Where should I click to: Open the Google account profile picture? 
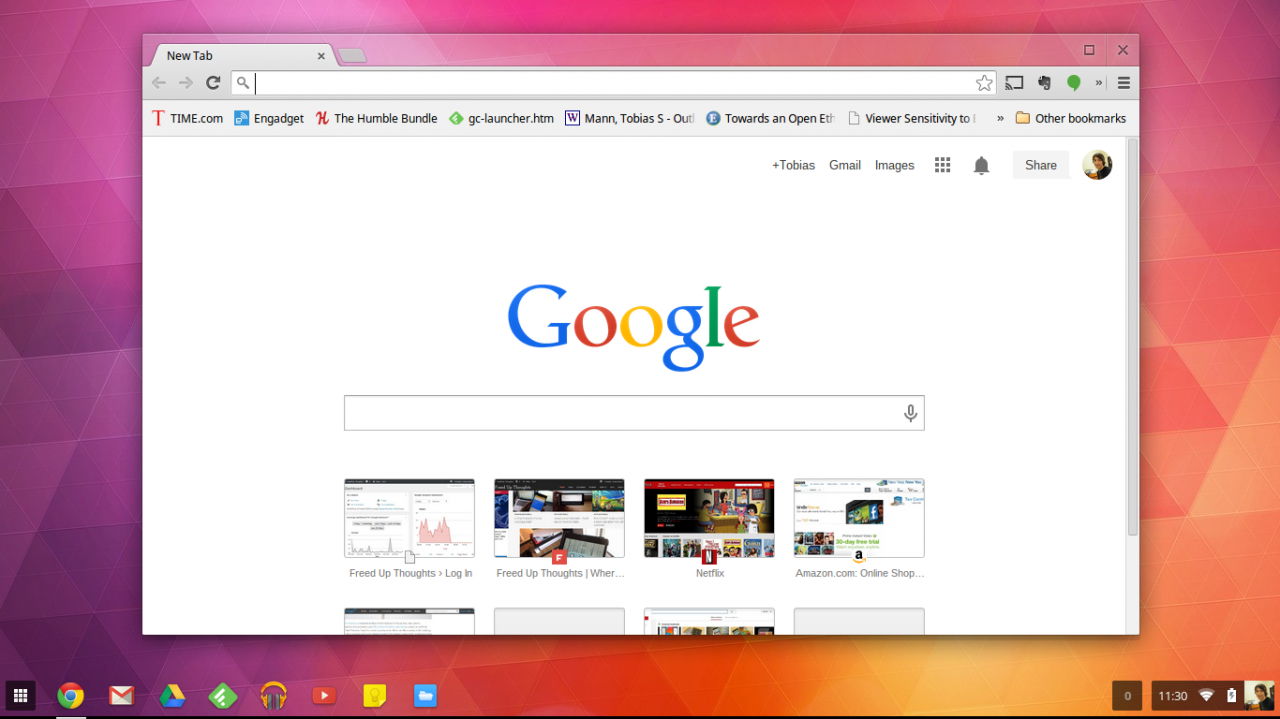[1097, 165]
